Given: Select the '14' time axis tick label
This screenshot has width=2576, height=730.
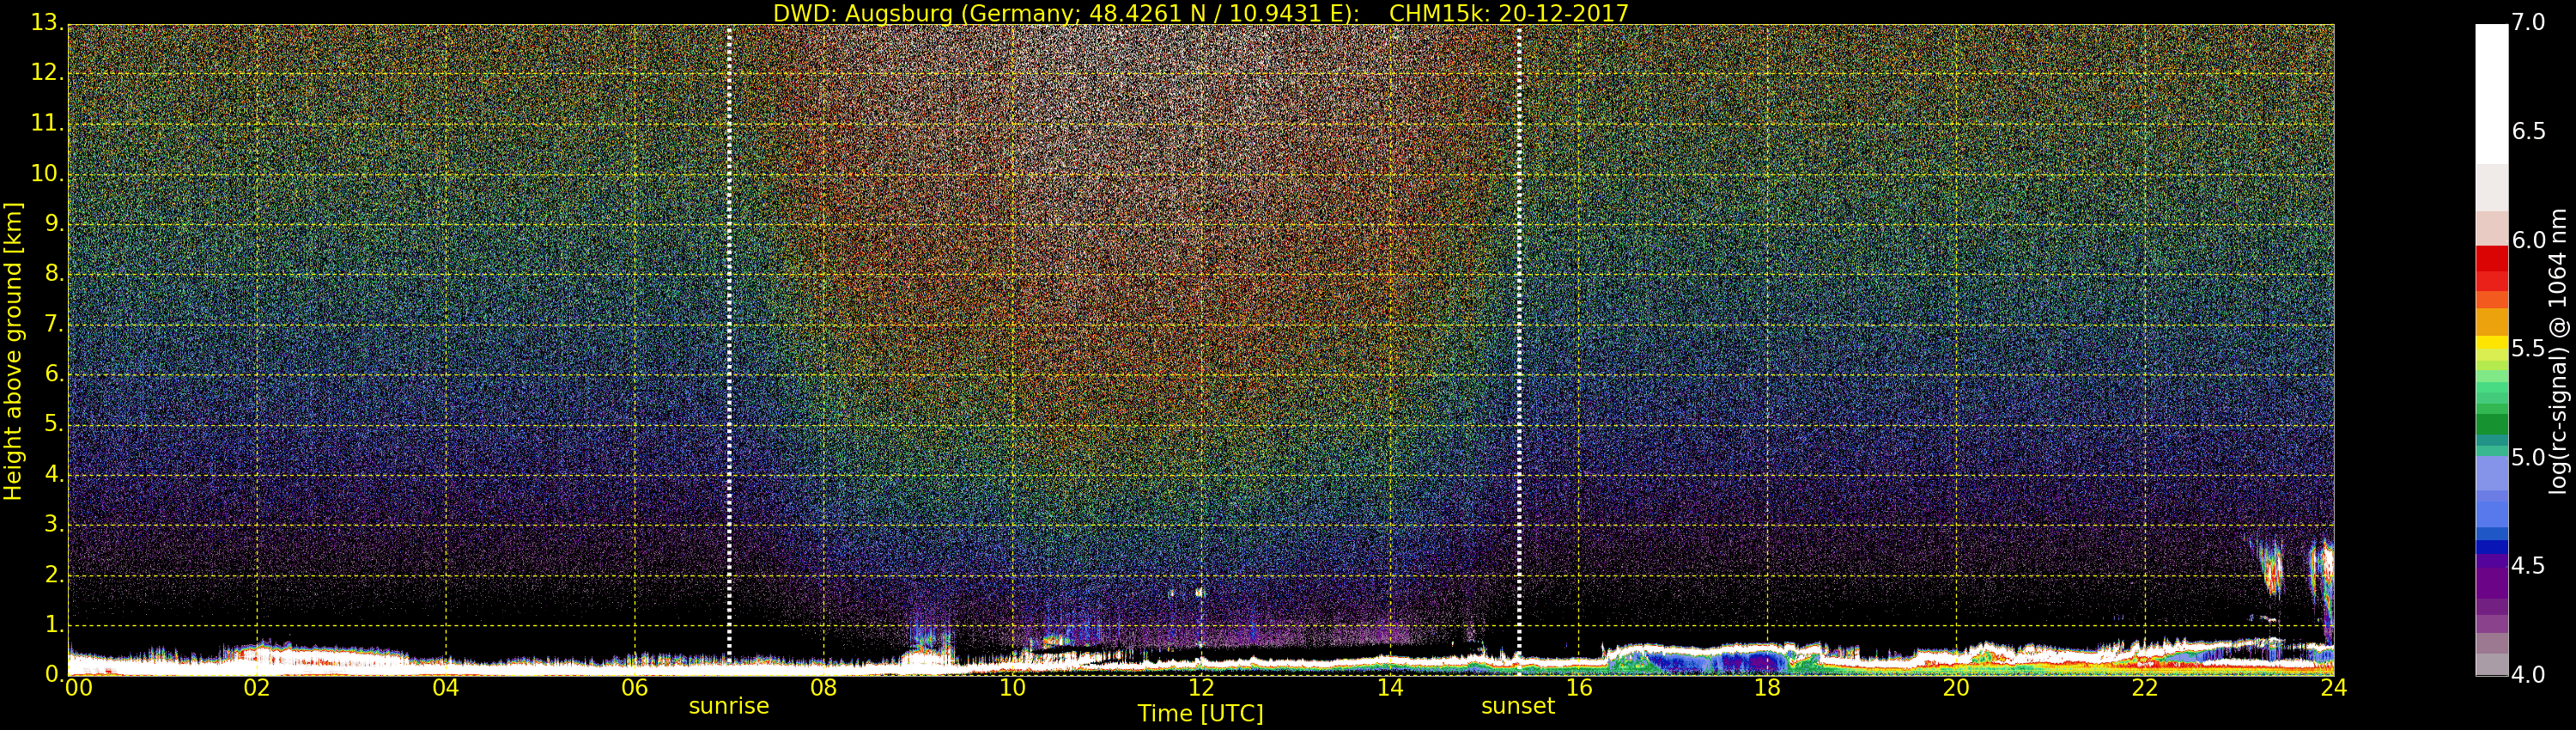Looking at the screenshot, I should click(1390, 688).
